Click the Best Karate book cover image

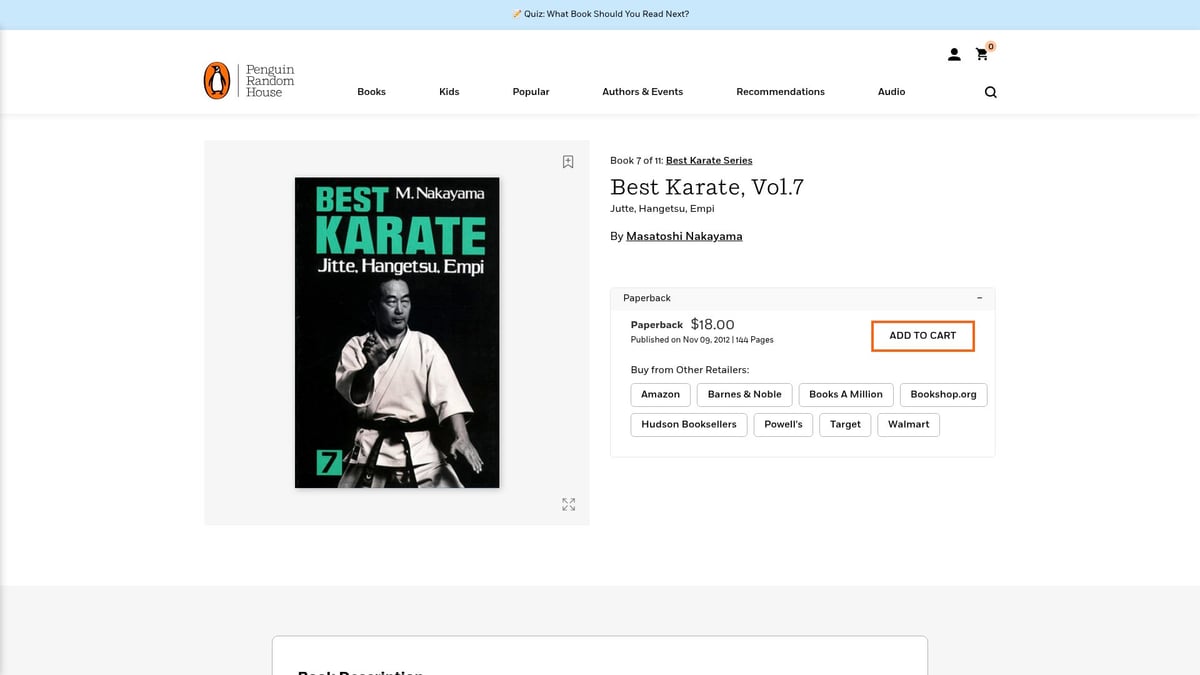click(397, 333)
